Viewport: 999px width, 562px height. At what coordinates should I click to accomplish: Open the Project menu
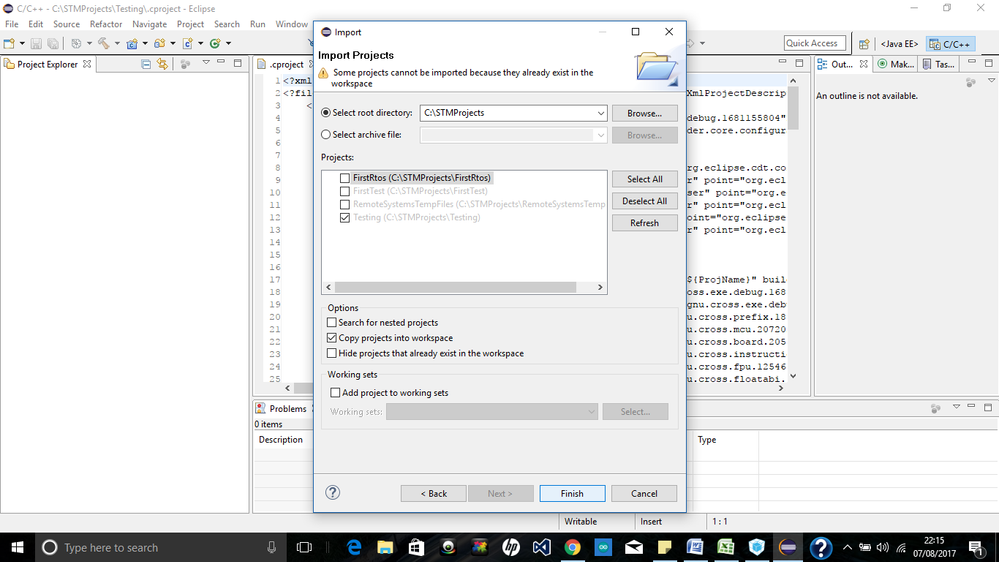coord(190,24)
